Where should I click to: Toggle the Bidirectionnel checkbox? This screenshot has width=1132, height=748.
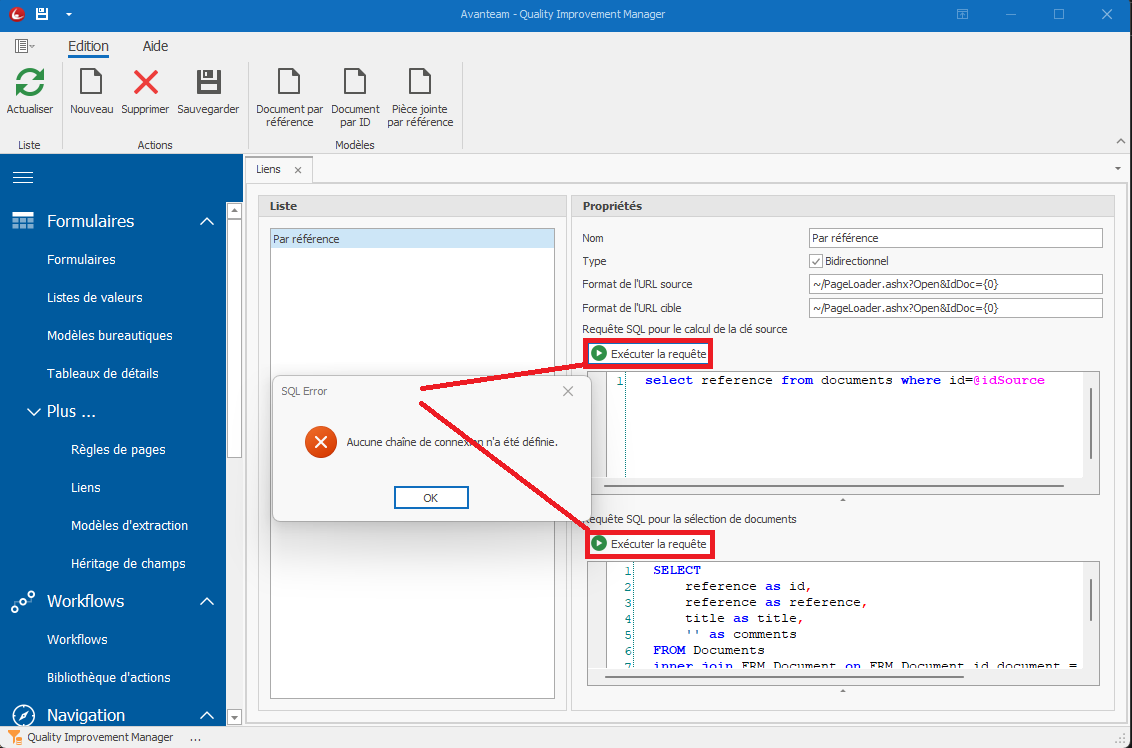816,261
